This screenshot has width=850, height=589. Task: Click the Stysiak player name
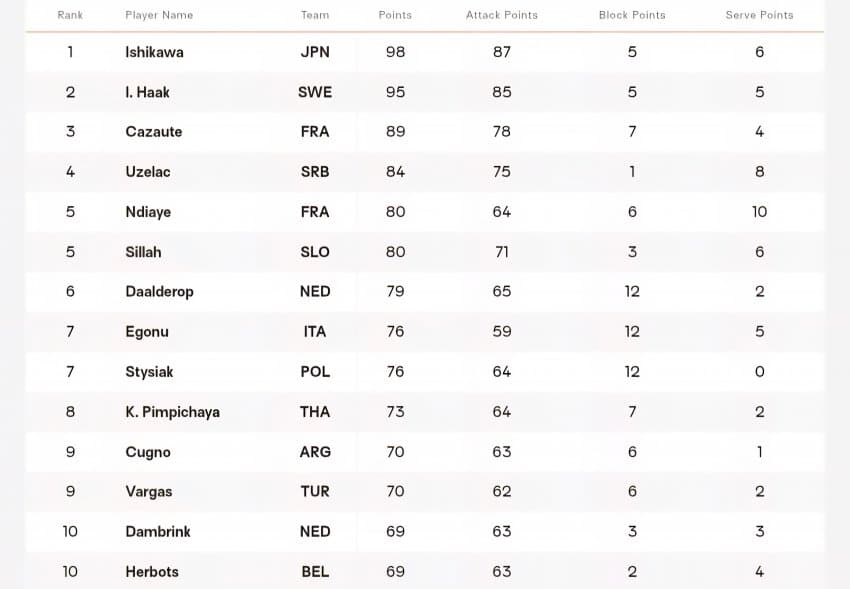pos(149,372)
